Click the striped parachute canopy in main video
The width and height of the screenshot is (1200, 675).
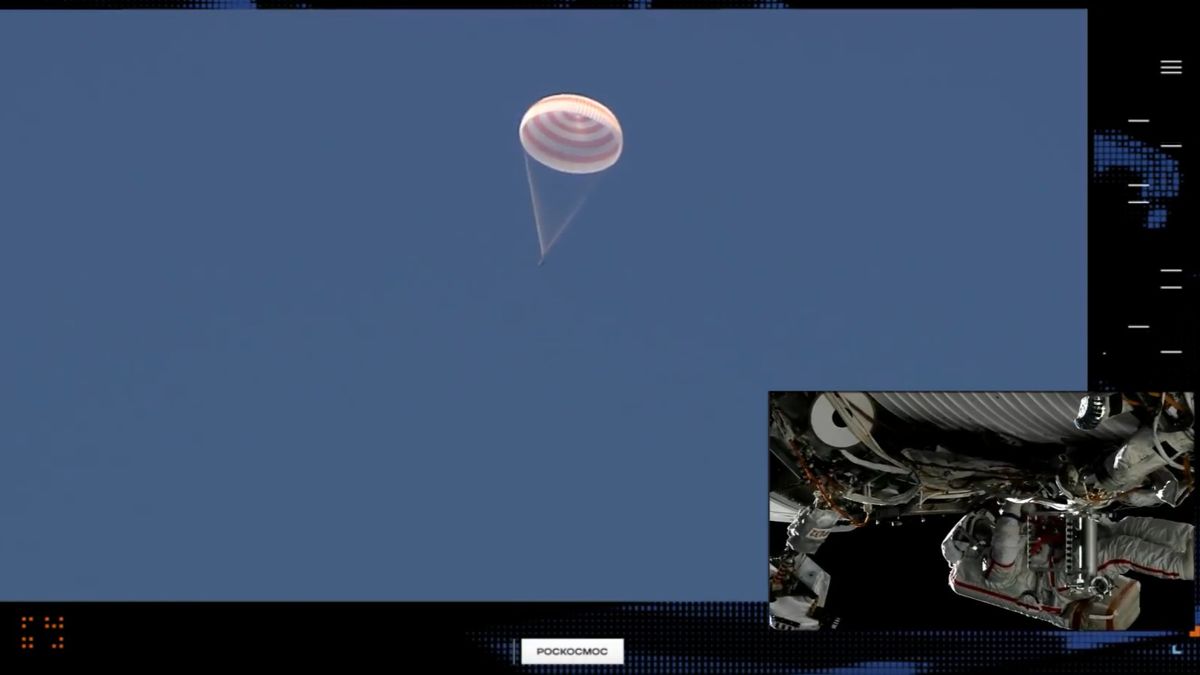(x=571, y=133)
